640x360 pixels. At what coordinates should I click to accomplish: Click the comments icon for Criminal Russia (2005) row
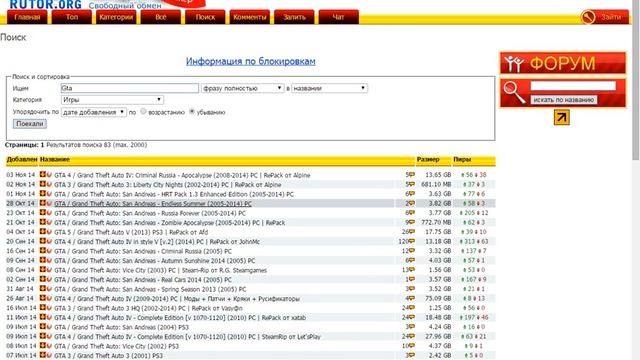(x=412, y=251)
